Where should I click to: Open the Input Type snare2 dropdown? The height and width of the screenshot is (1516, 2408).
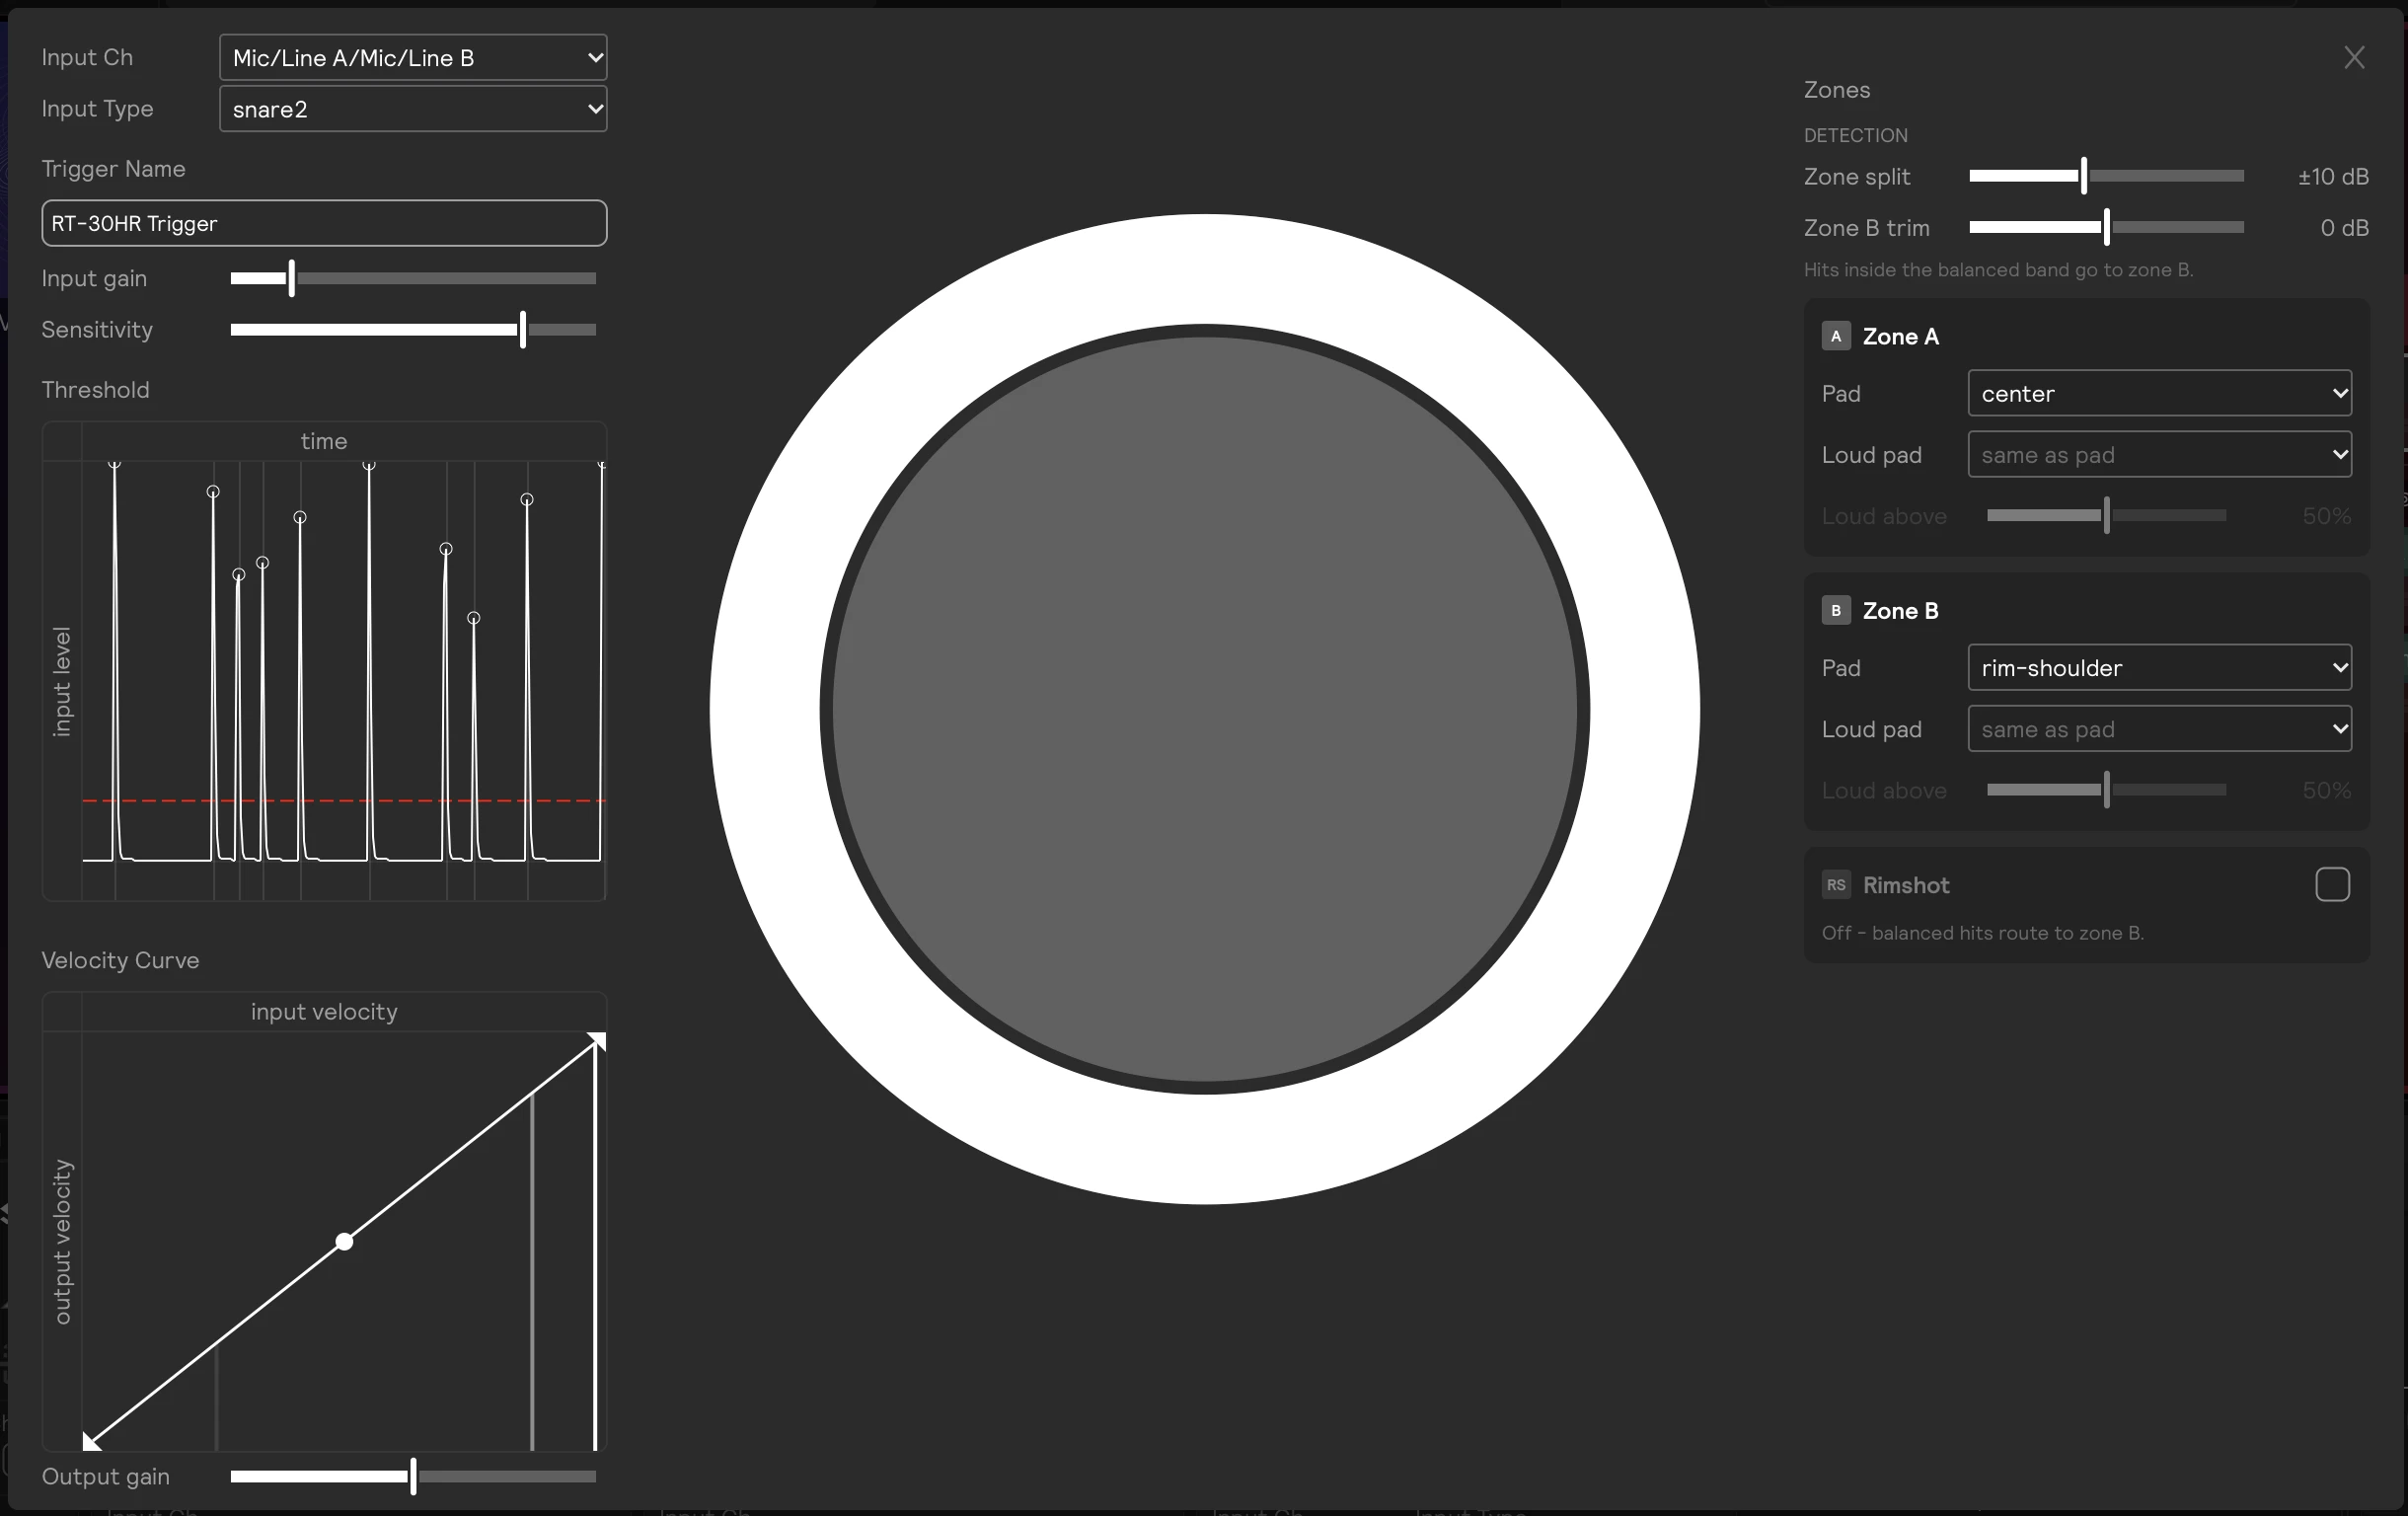click(413, 109)
